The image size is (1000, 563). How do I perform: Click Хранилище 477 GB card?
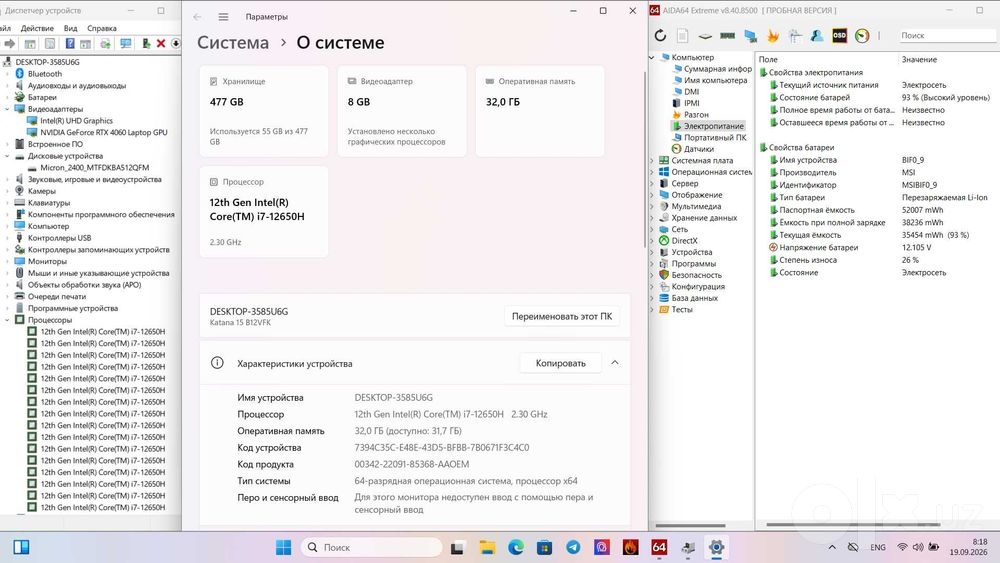264,111
